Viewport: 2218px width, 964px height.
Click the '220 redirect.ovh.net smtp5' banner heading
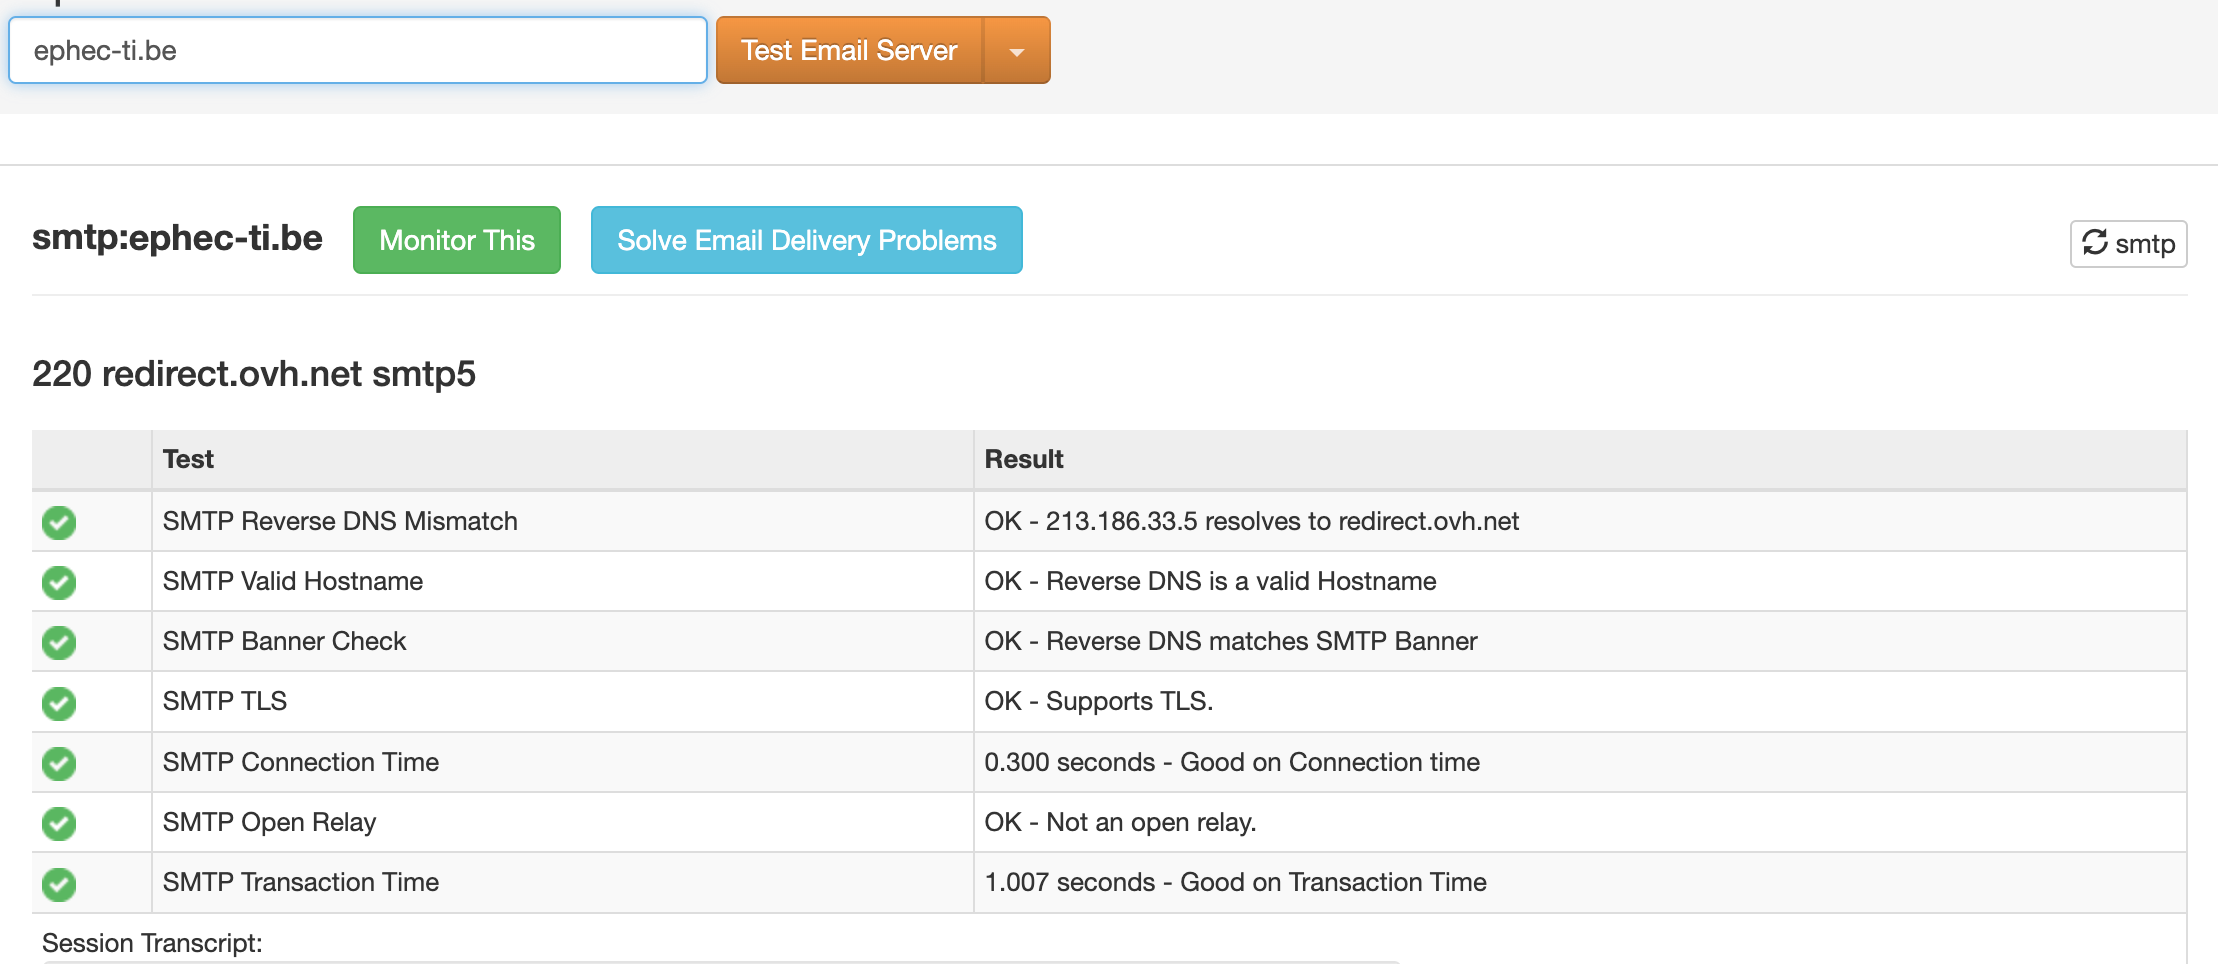tap(254, 374)
